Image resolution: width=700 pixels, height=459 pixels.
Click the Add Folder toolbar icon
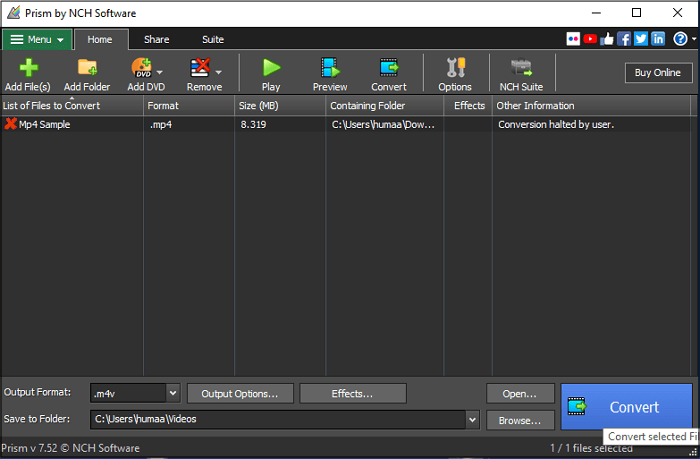(x=87, y=68)
